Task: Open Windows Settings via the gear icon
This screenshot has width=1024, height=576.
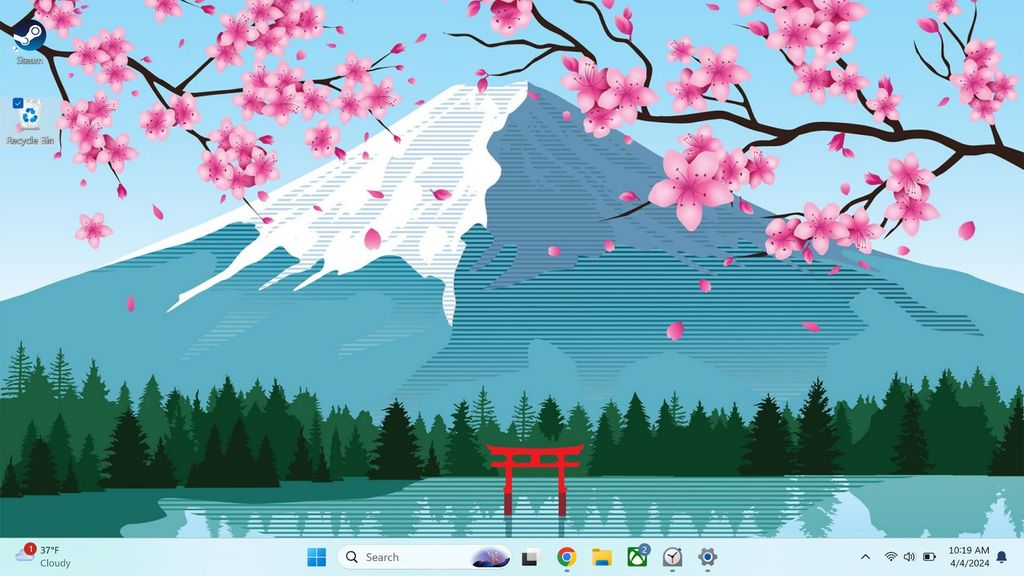Action: 709,557
